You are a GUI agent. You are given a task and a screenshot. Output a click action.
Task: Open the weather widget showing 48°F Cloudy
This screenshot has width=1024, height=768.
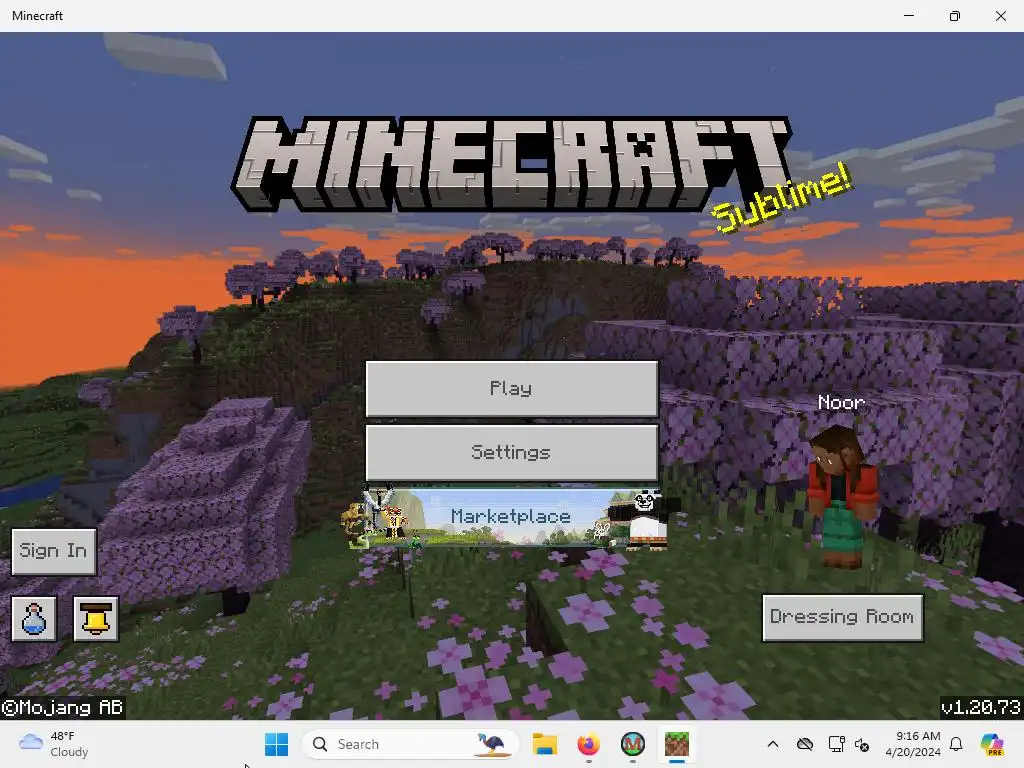point(53,744)
